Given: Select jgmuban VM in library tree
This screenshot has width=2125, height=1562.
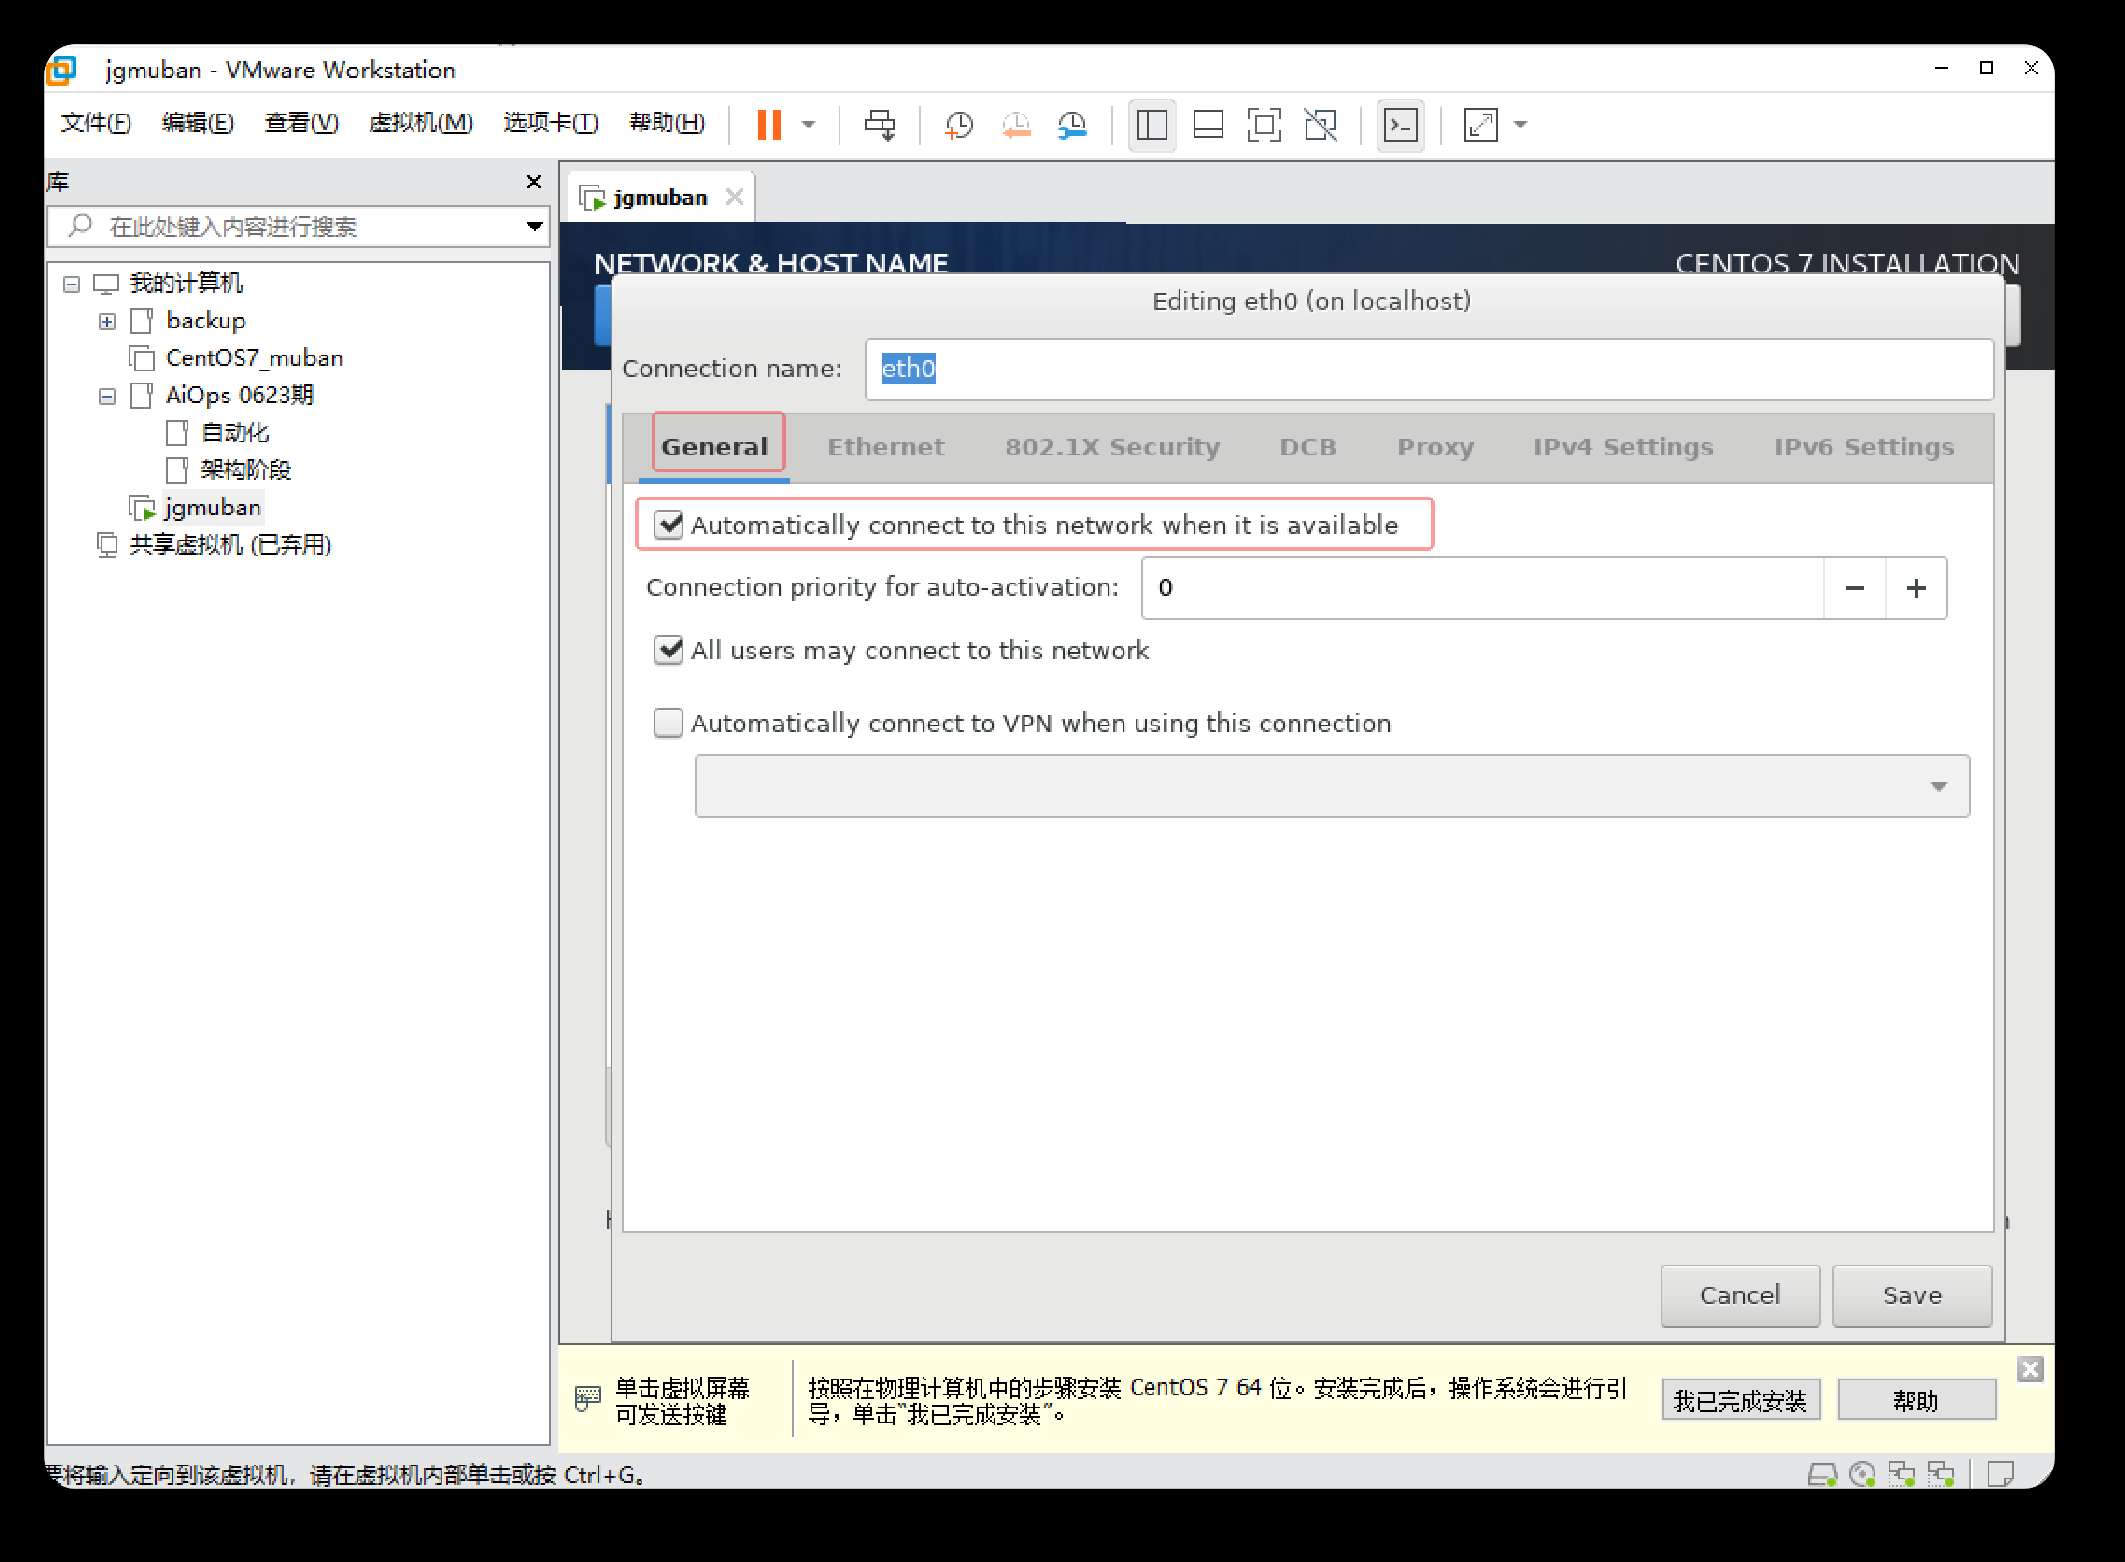Looking at the screenshot, I should tap(213, 508).
